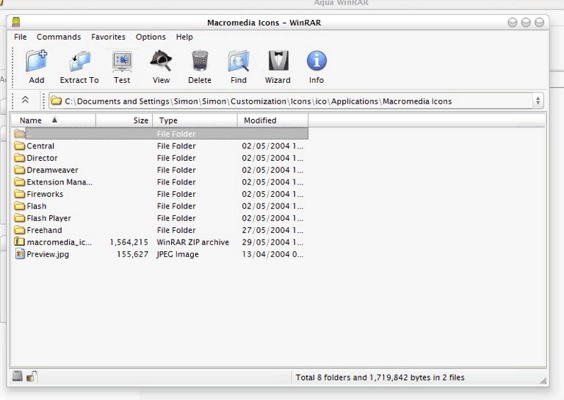Click the 1,564,215 size value

129,242
